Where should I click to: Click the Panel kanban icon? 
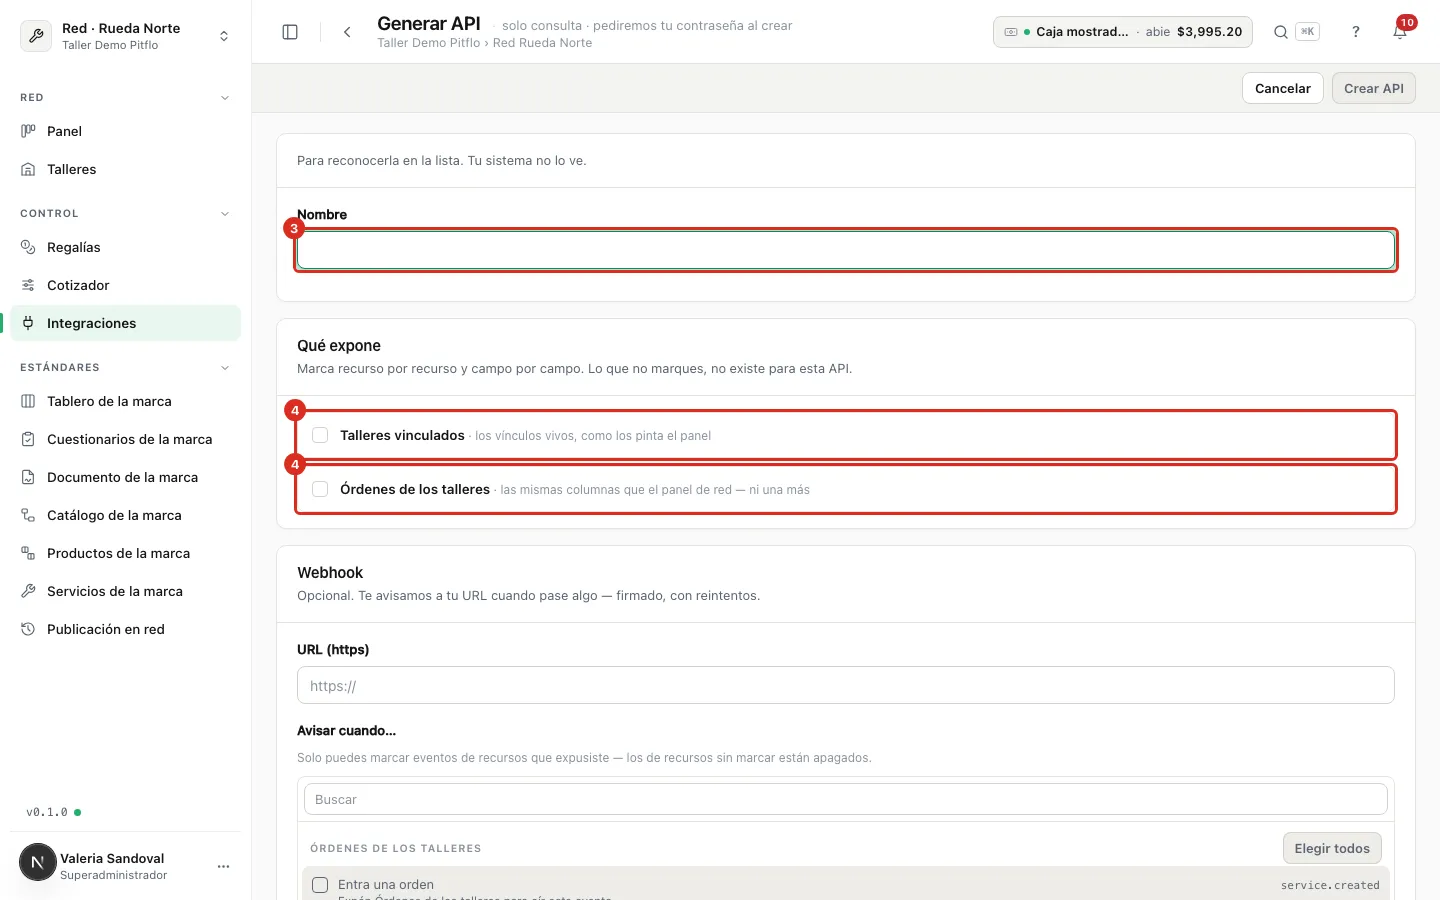[28, 131]
